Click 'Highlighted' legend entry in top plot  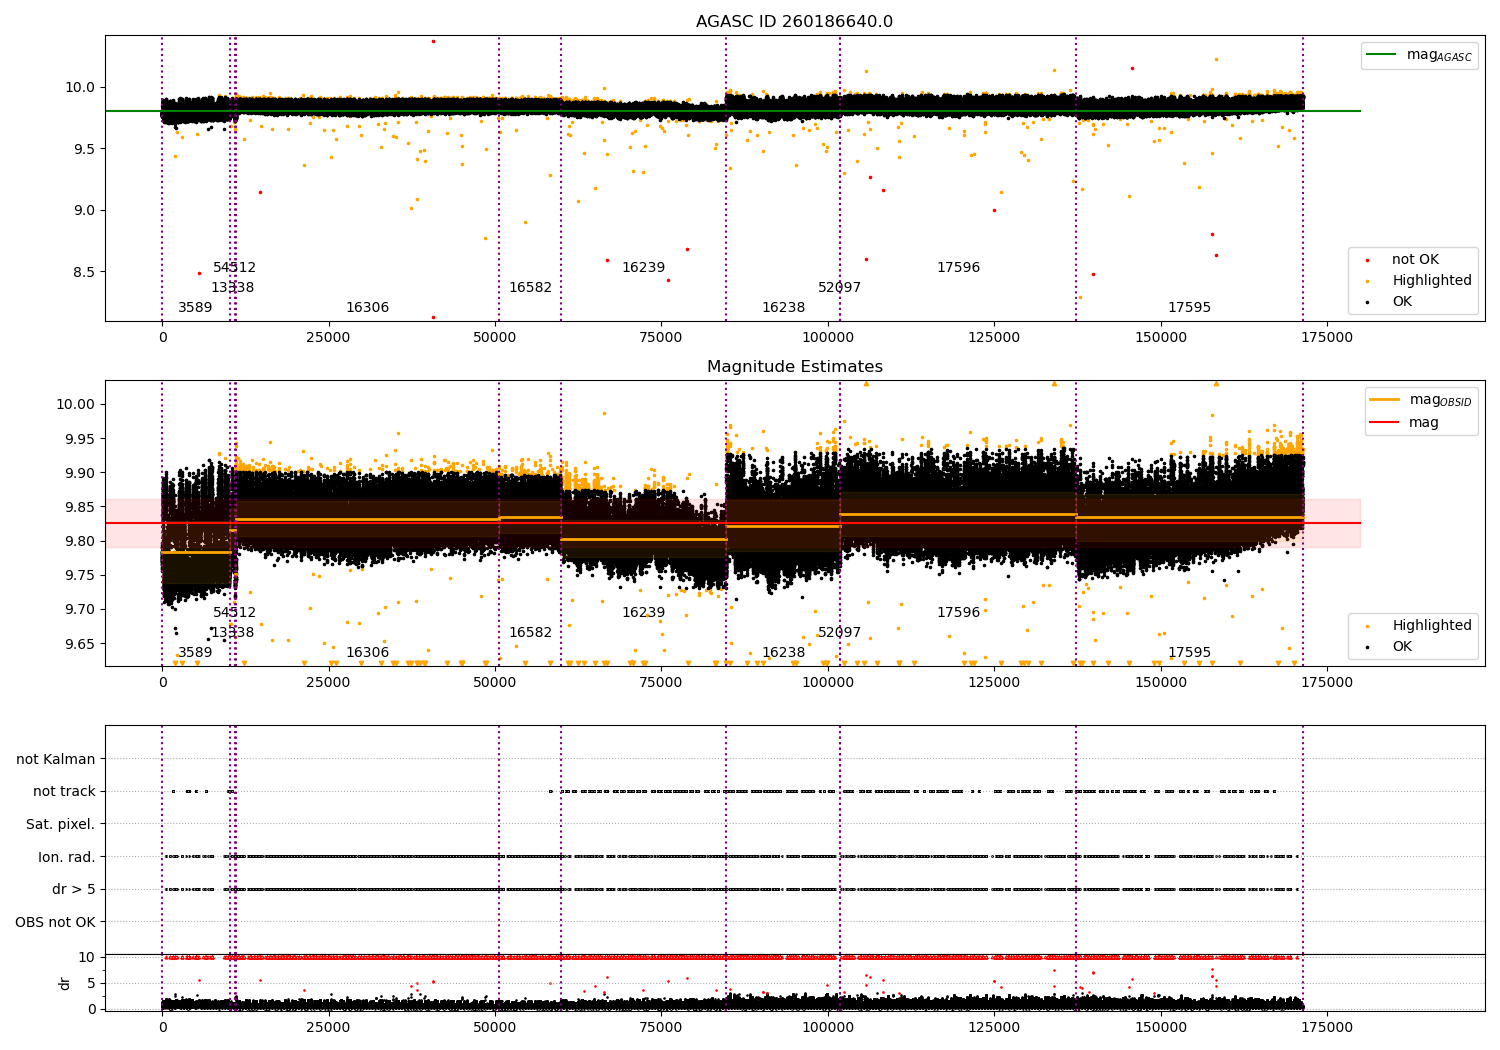point(1431,281)
